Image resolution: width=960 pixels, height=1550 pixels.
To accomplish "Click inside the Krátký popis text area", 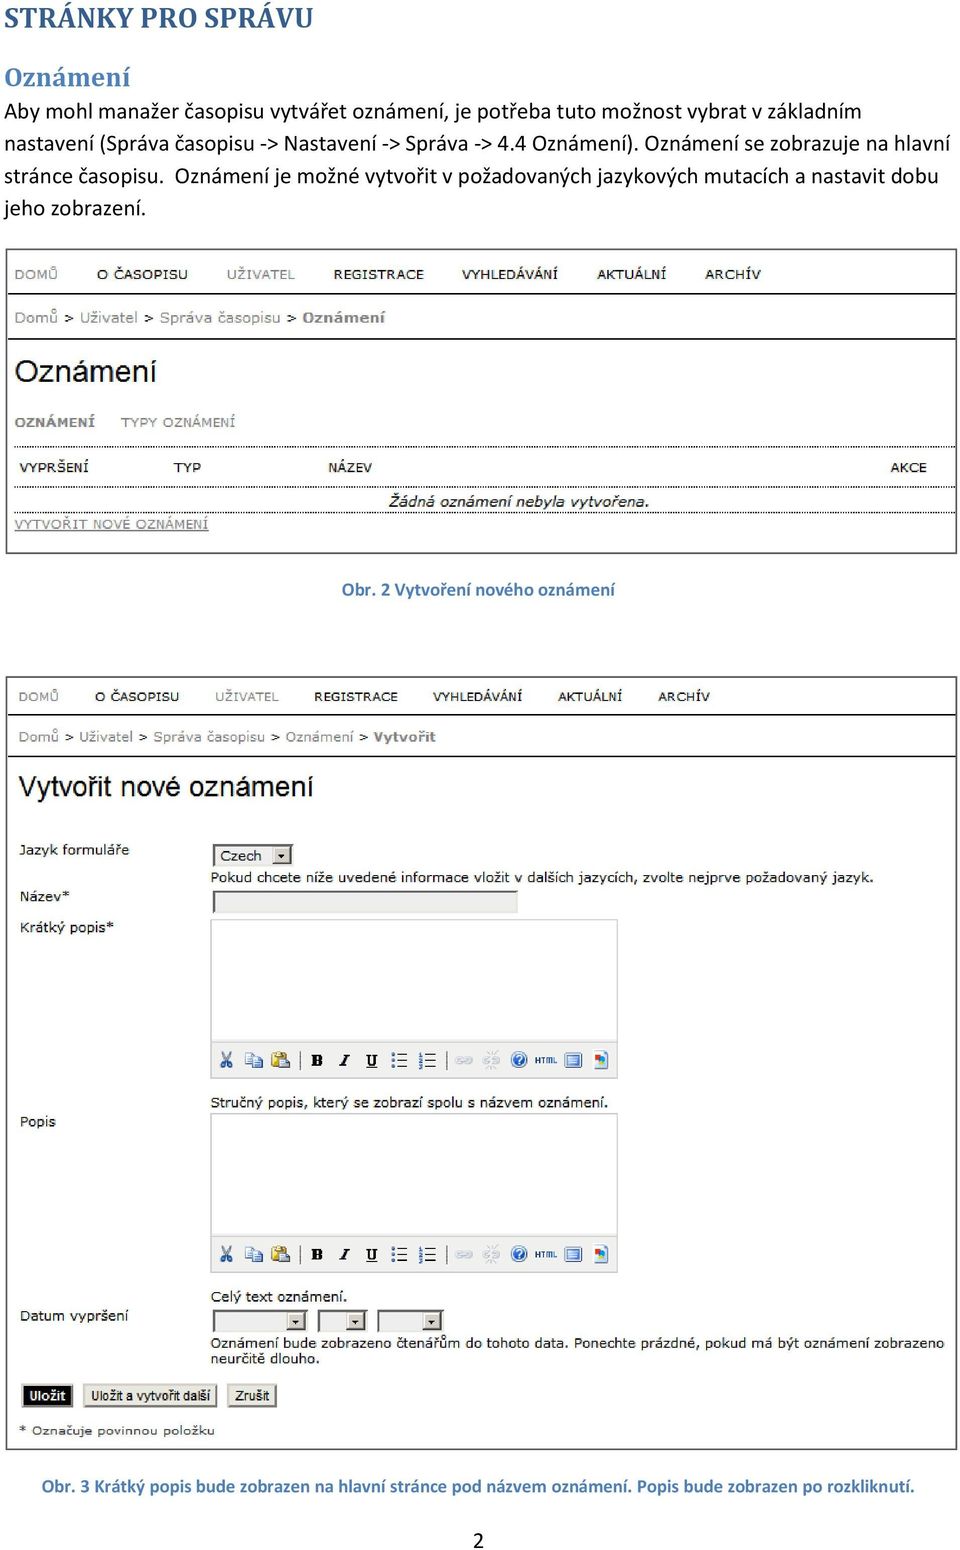I will (414, 980).
